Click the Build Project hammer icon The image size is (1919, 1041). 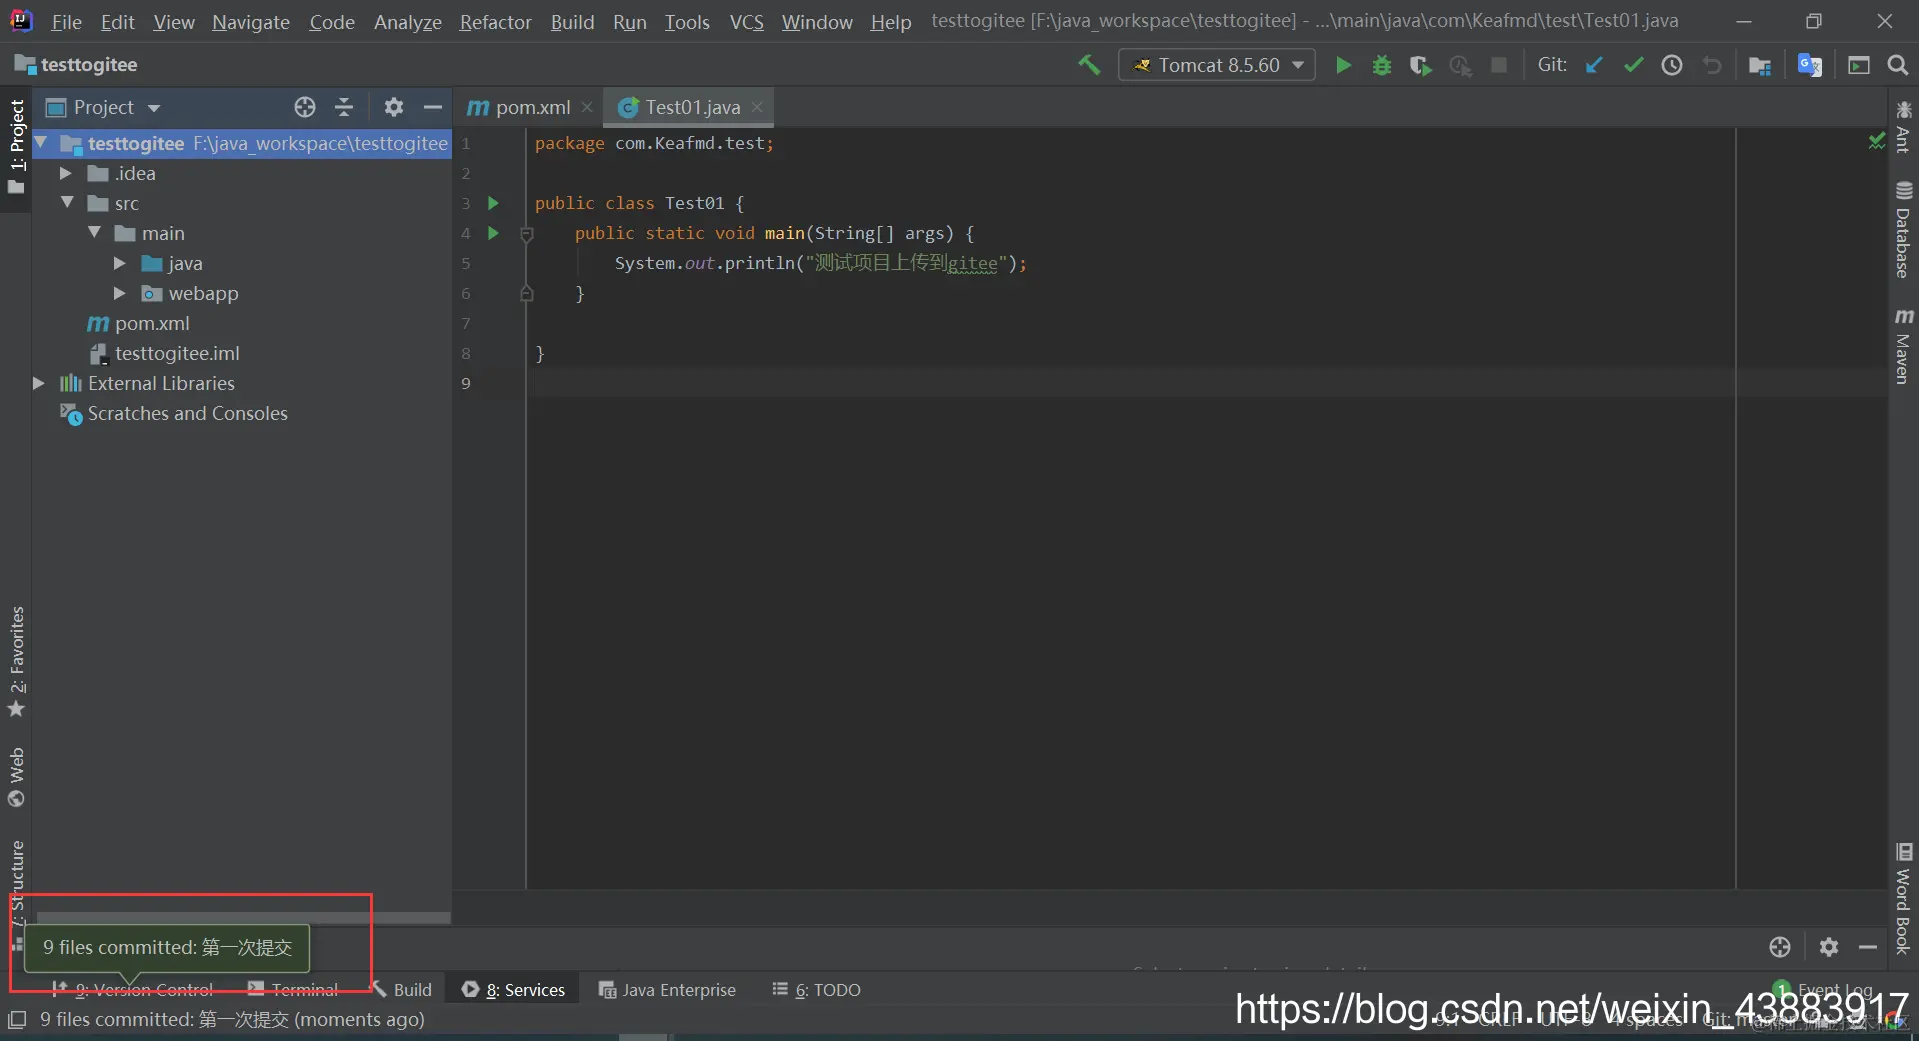pyautogui.click(x=1089, y=65)
